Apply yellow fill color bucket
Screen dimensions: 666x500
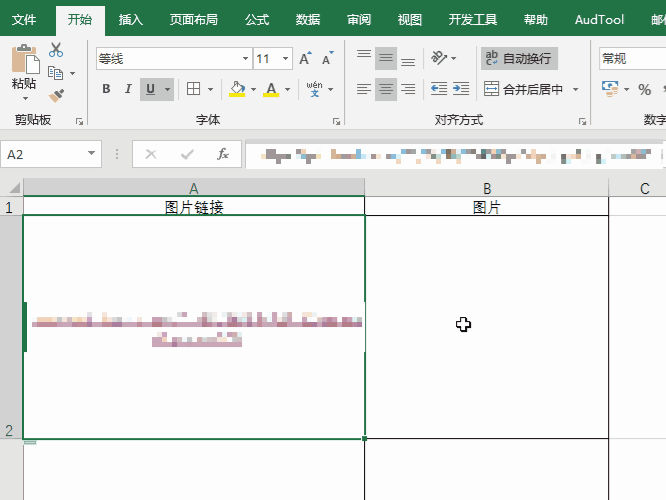[237, 89]
